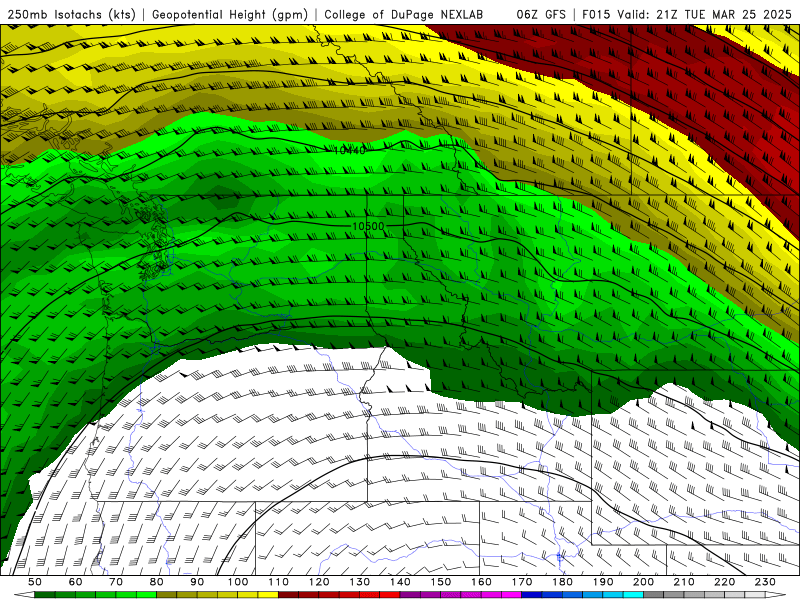800x600 pixels.
Task: Select the bright magenta swatch ending at 170
Action: [x=512, y=595]
